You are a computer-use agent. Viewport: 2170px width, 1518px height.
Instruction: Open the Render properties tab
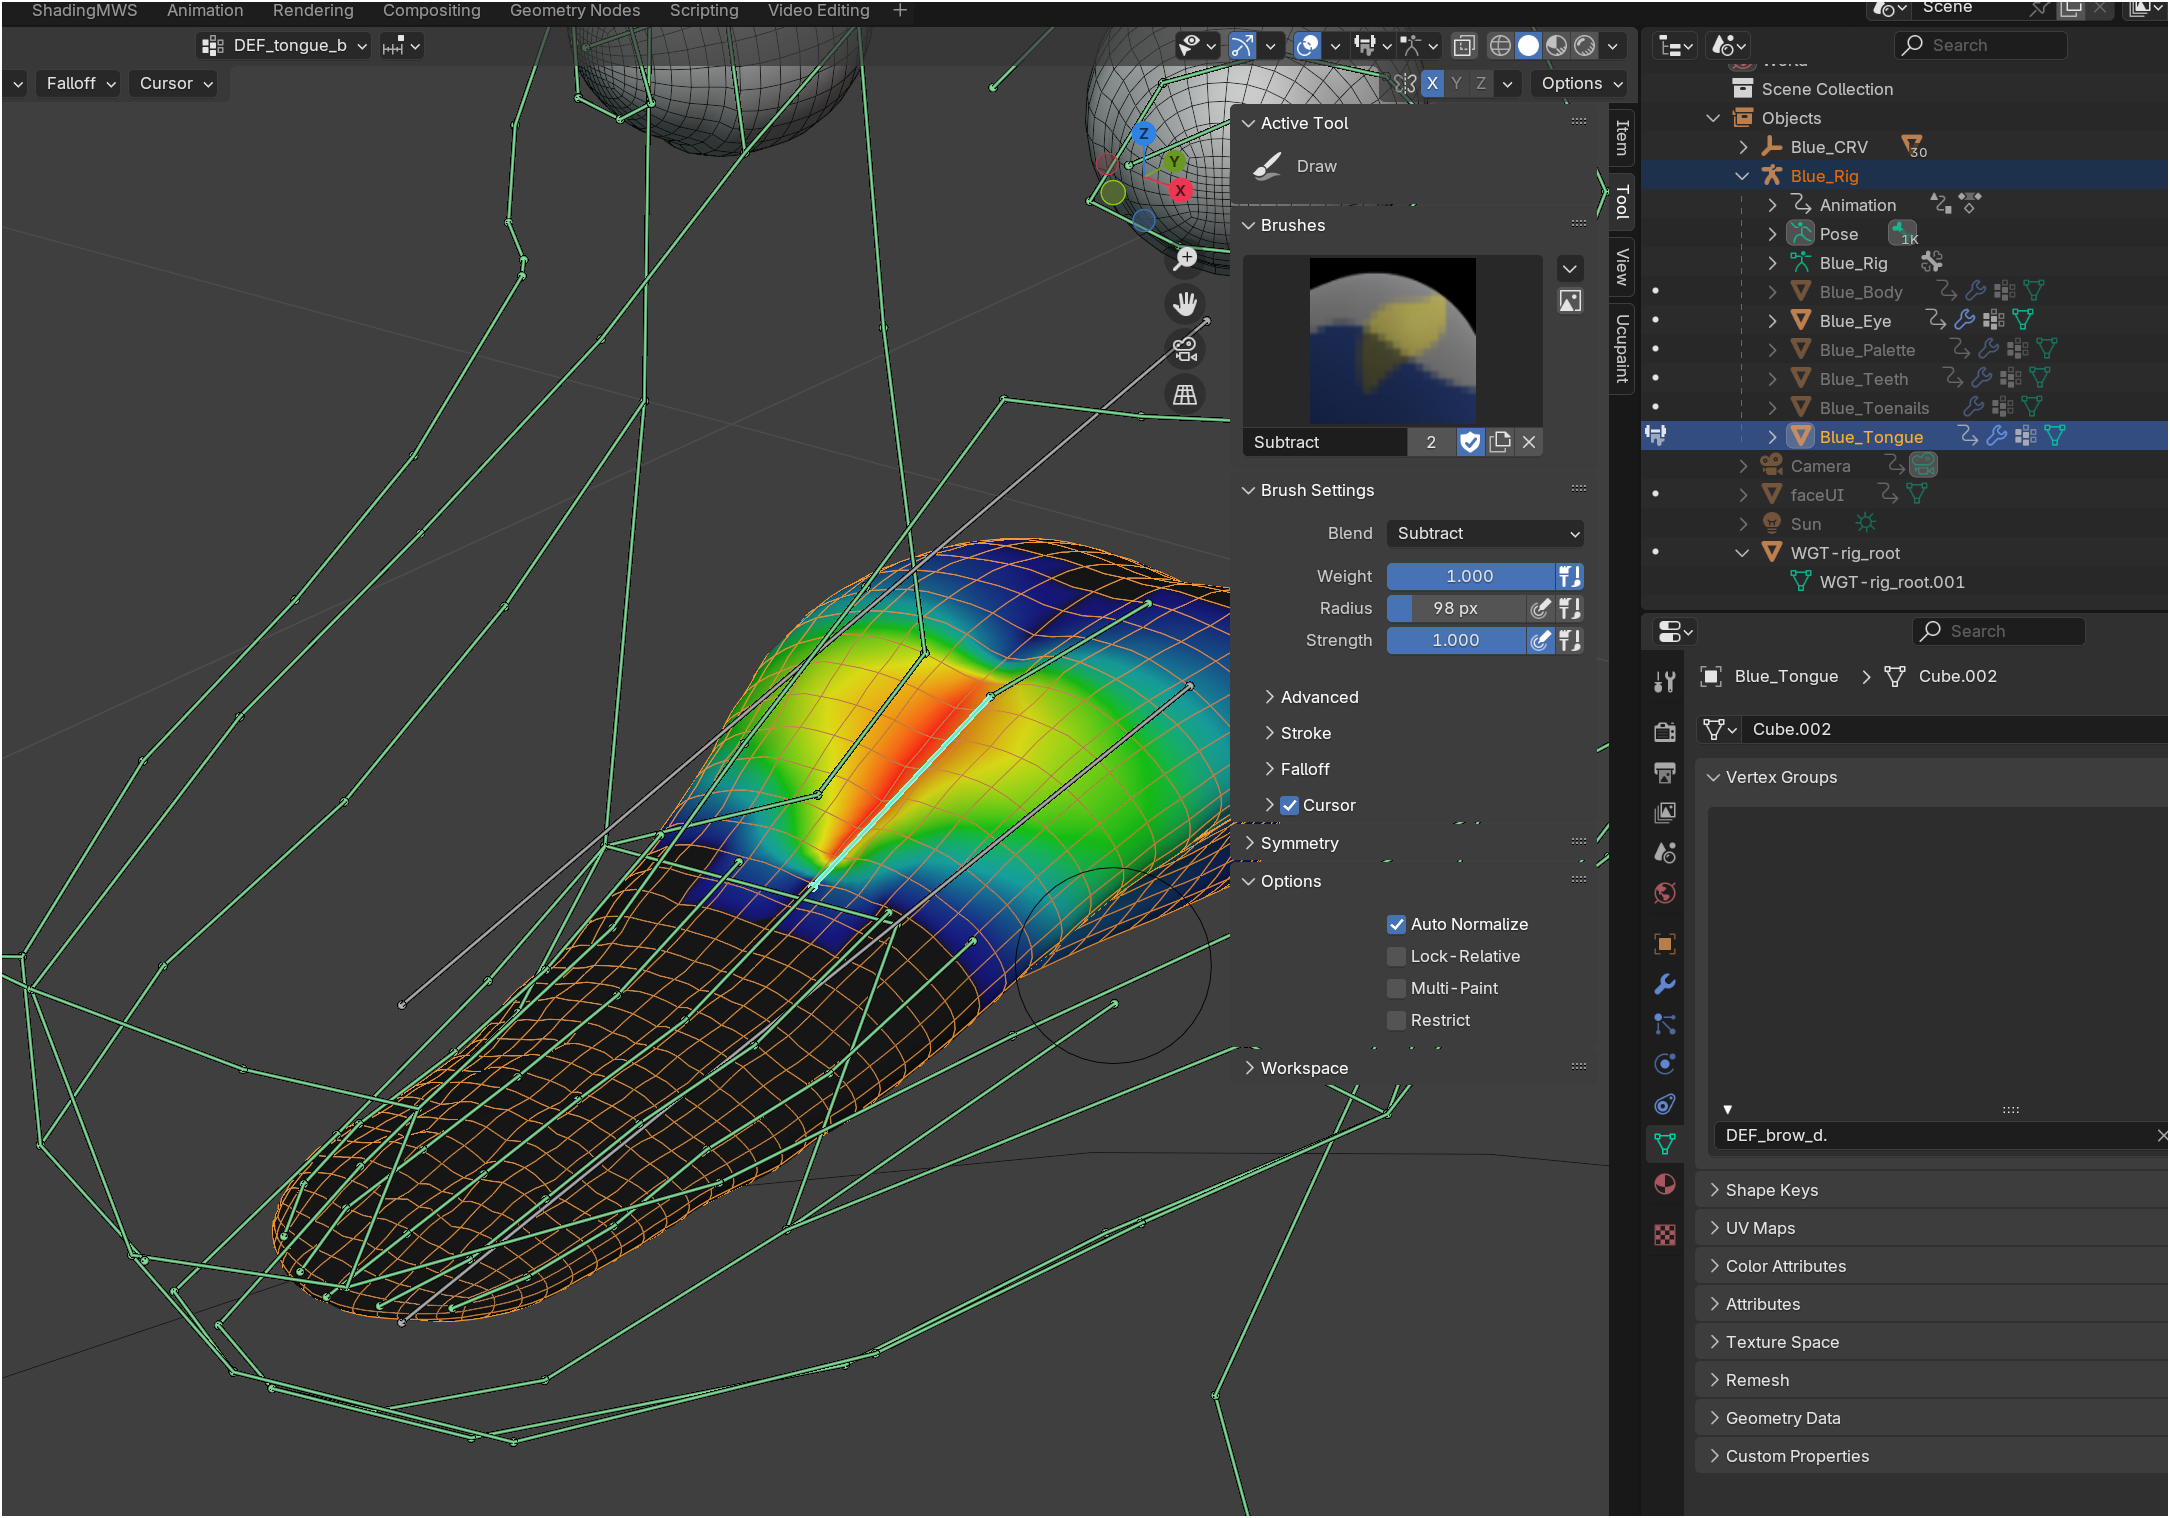pos(1664,731)
